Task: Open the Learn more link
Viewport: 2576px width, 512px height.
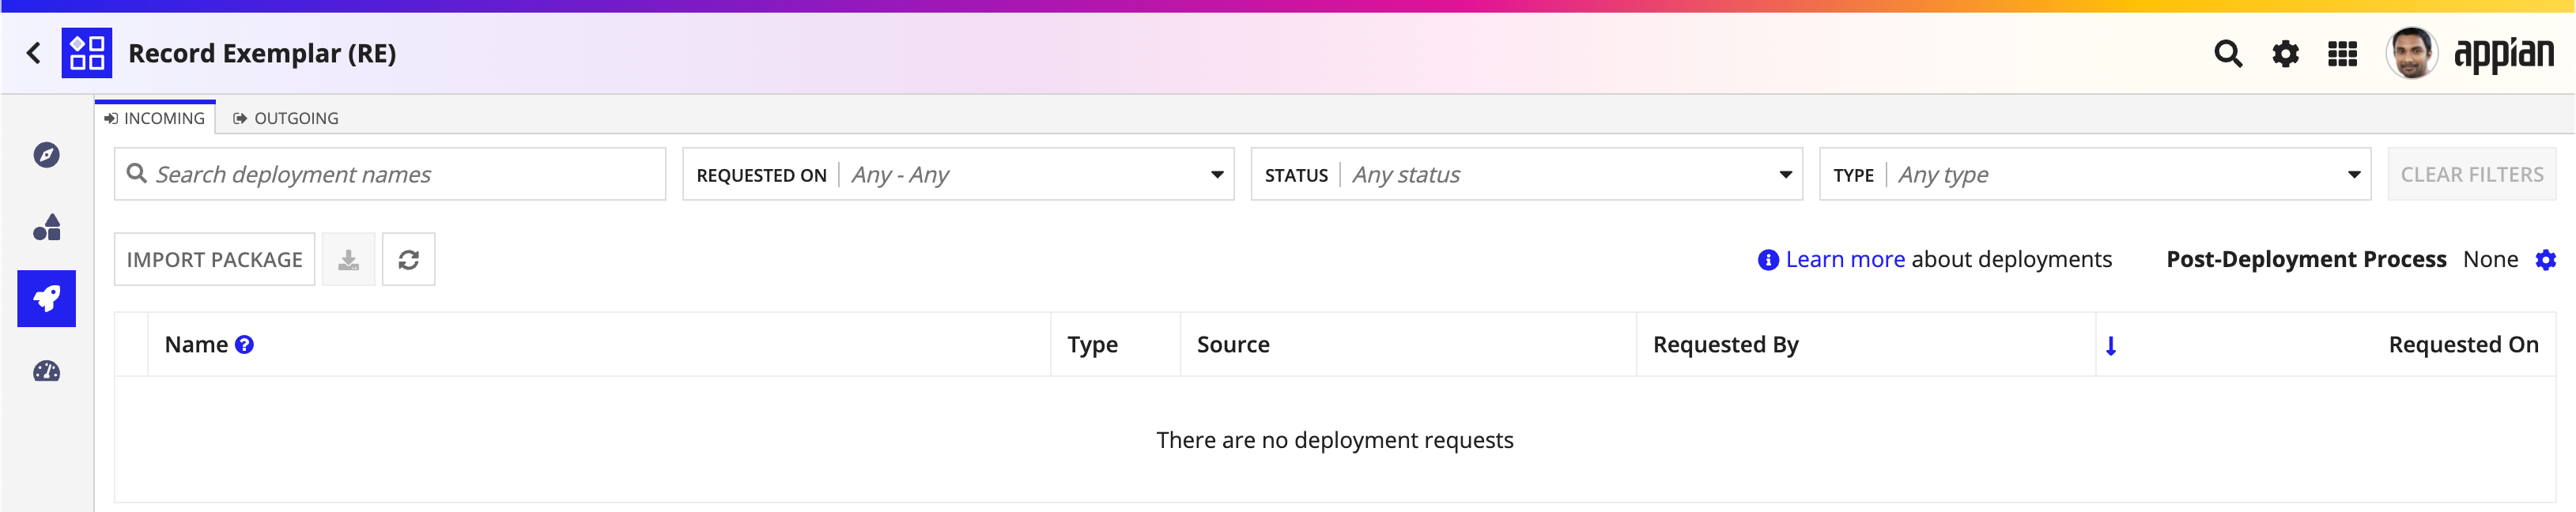Action: (1845, 259)
